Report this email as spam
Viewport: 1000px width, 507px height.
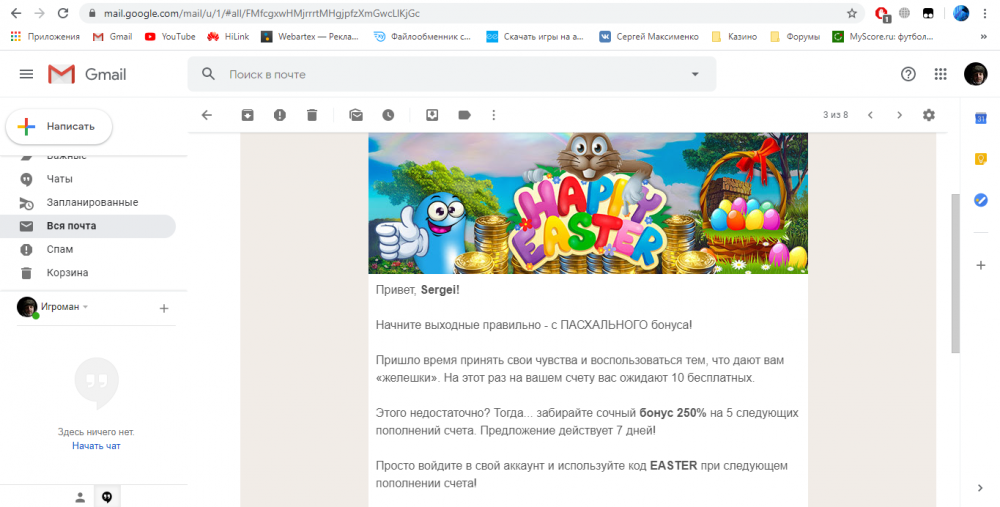pos(280,115)
